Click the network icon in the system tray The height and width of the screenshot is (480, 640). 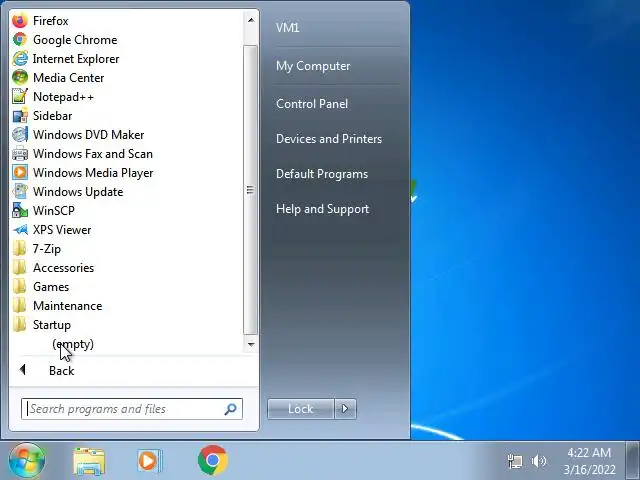pos(515,461)
